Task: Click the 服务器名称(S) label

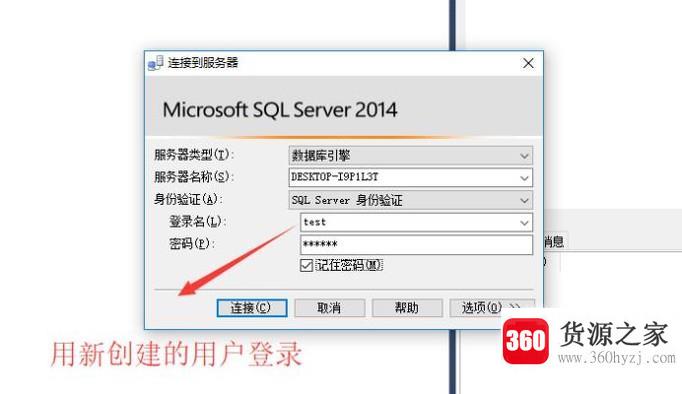Action: pos(194,177)
